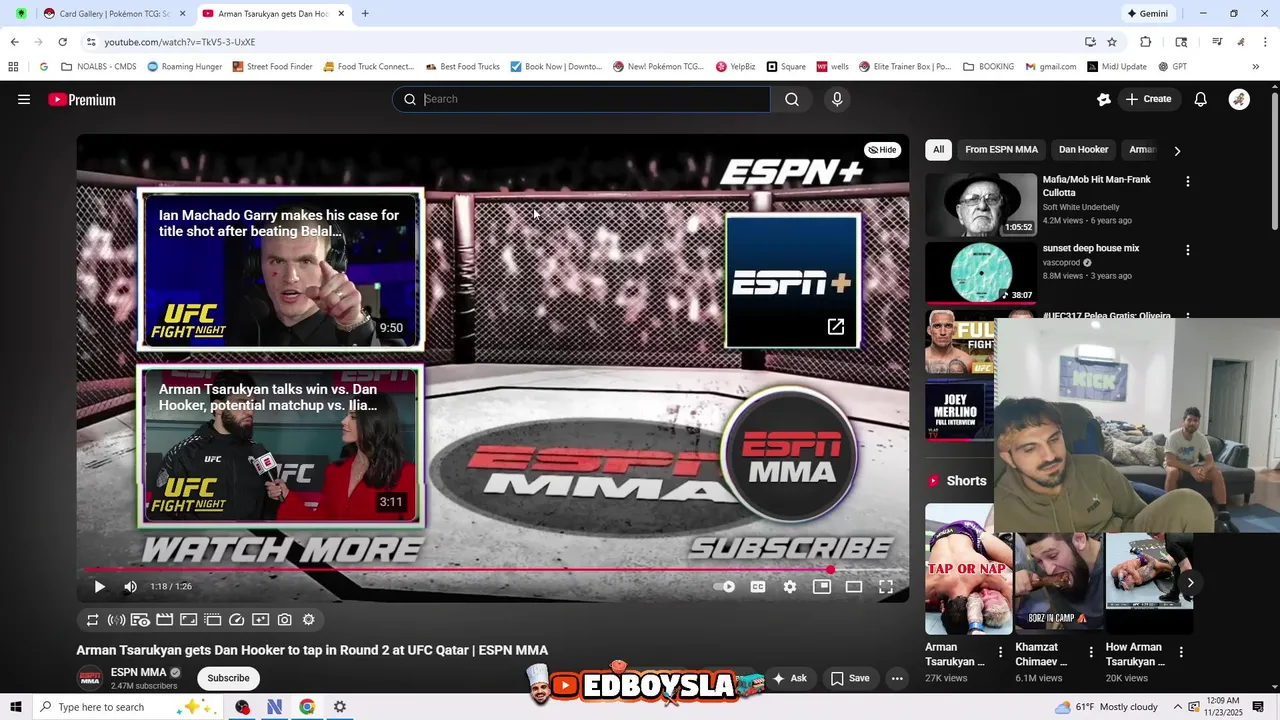Start voice search with microphone icon
This screenshot has height=720, width=1280.
tap(837, 99)
